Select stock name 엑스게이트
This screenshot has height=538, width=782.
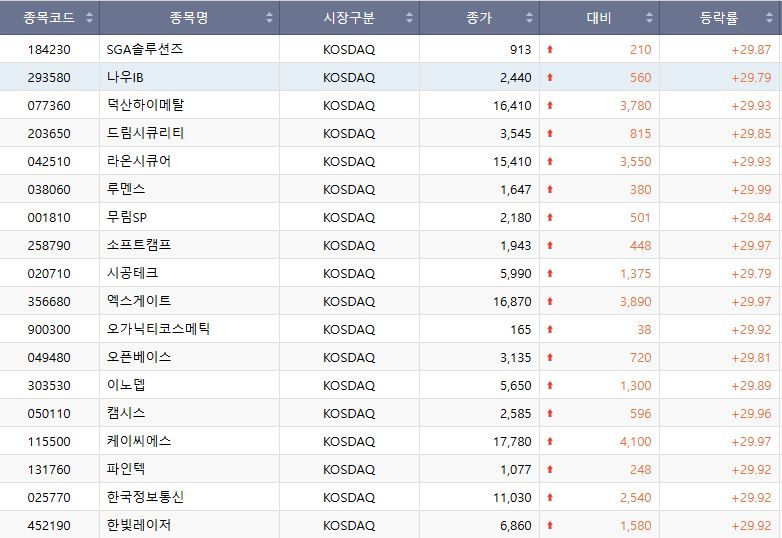click(139, 301)
